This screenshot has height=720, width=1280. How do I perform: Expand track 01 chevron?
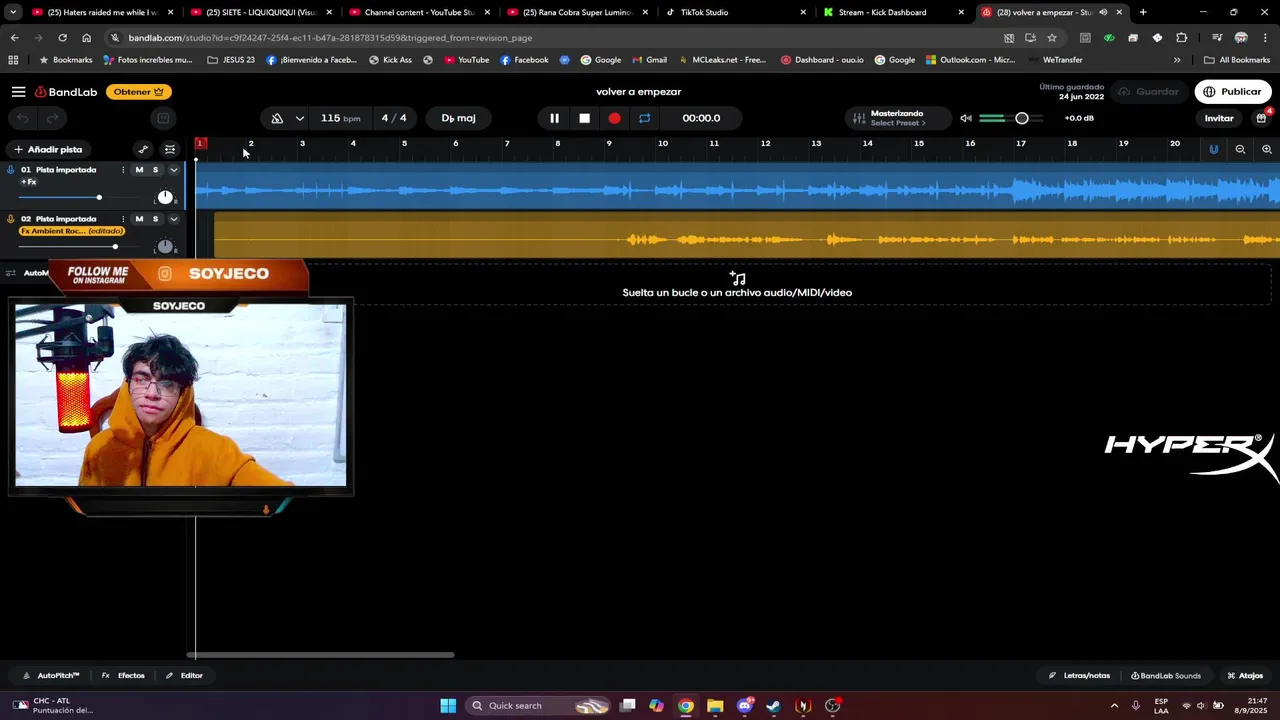click(173, 170)
